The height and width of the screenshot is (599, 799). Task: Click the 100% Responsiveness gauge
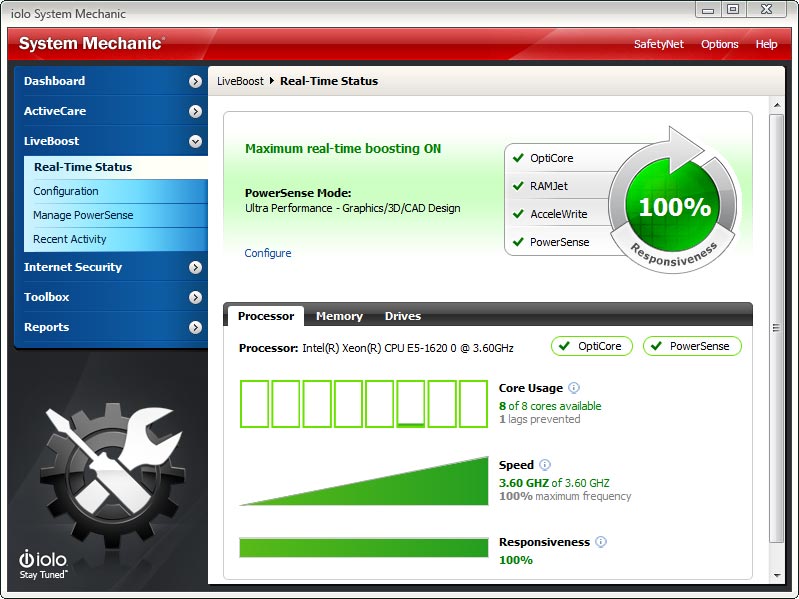click(674, 206)
